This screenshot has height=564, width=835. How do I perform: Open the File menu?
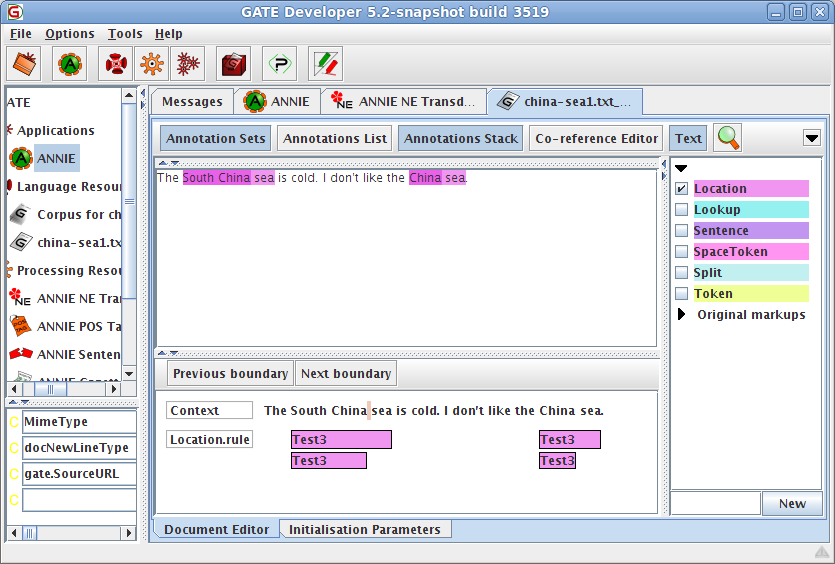click(21, 34)
